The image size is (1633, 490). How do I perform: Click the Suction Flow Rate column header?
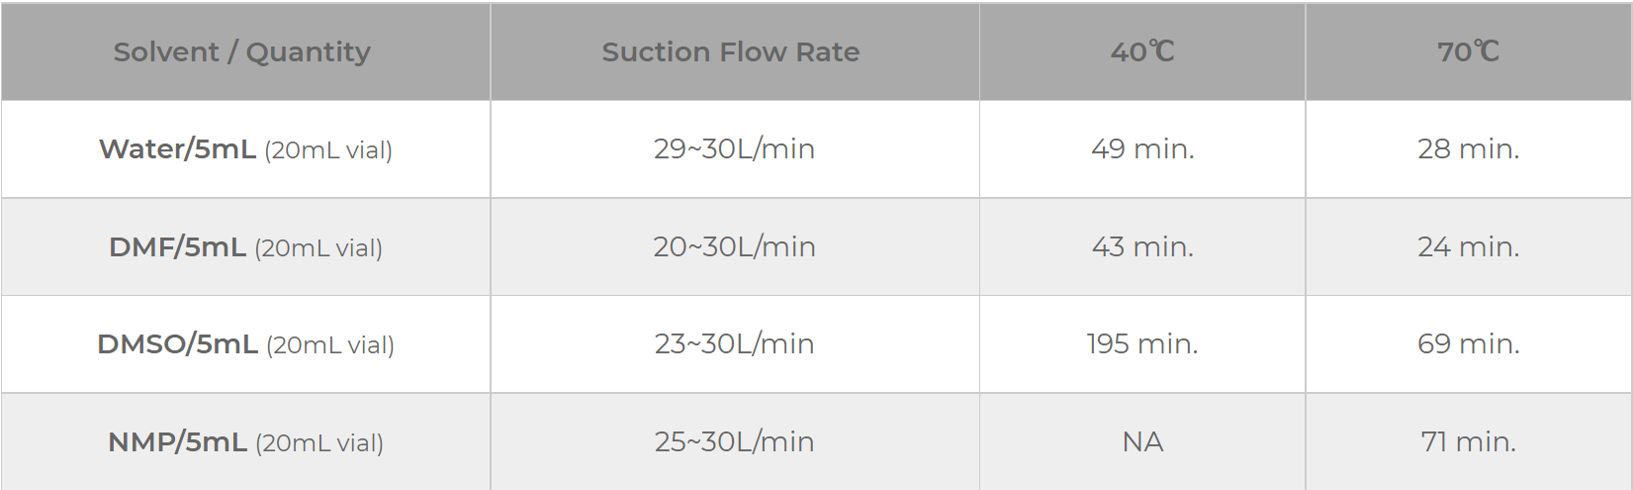click(x=731, y=52)
